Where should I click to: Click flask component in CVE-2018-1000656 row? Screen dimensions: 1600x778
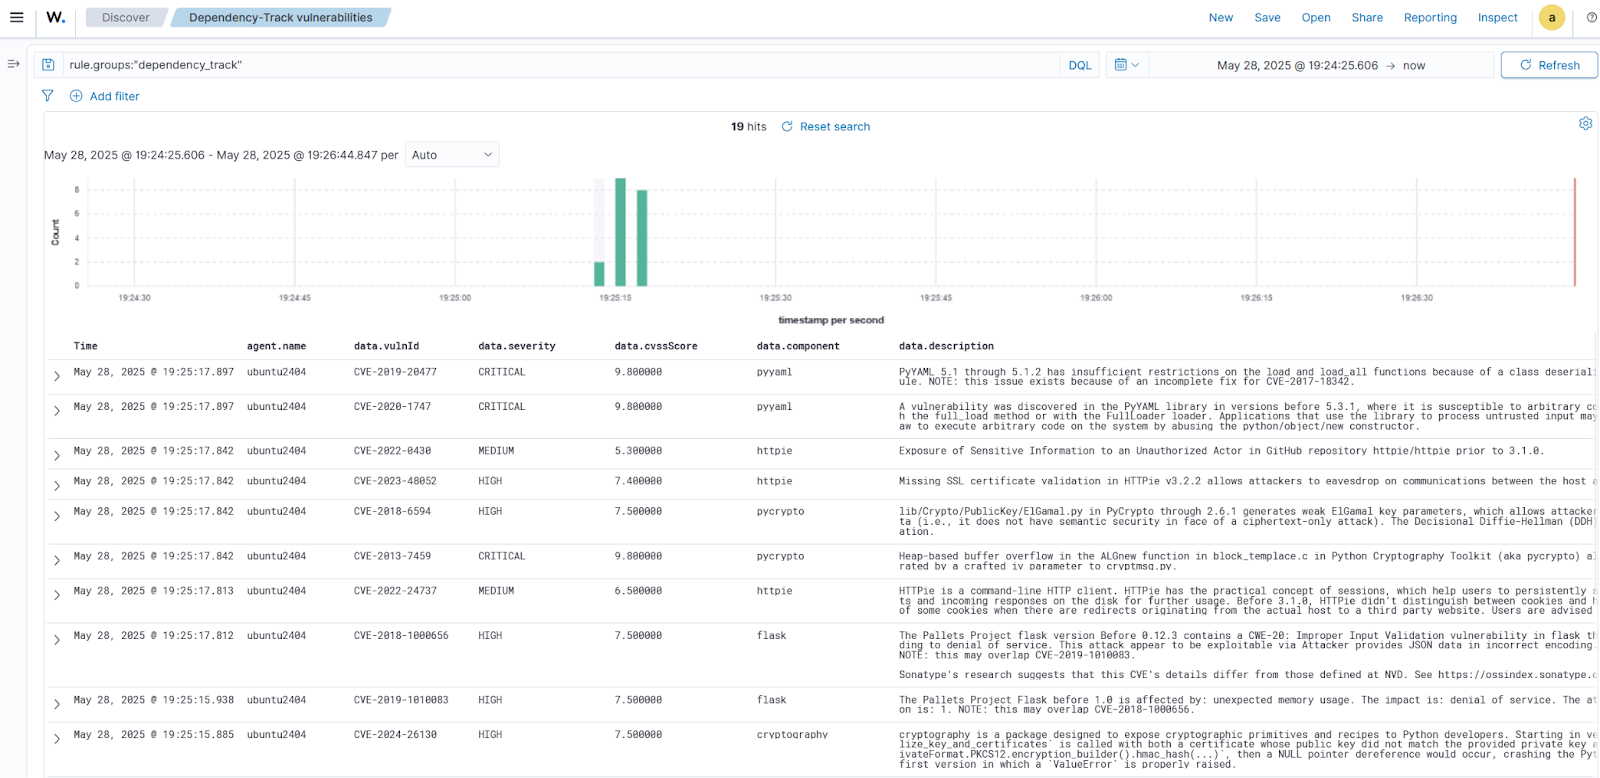(772, 636)
